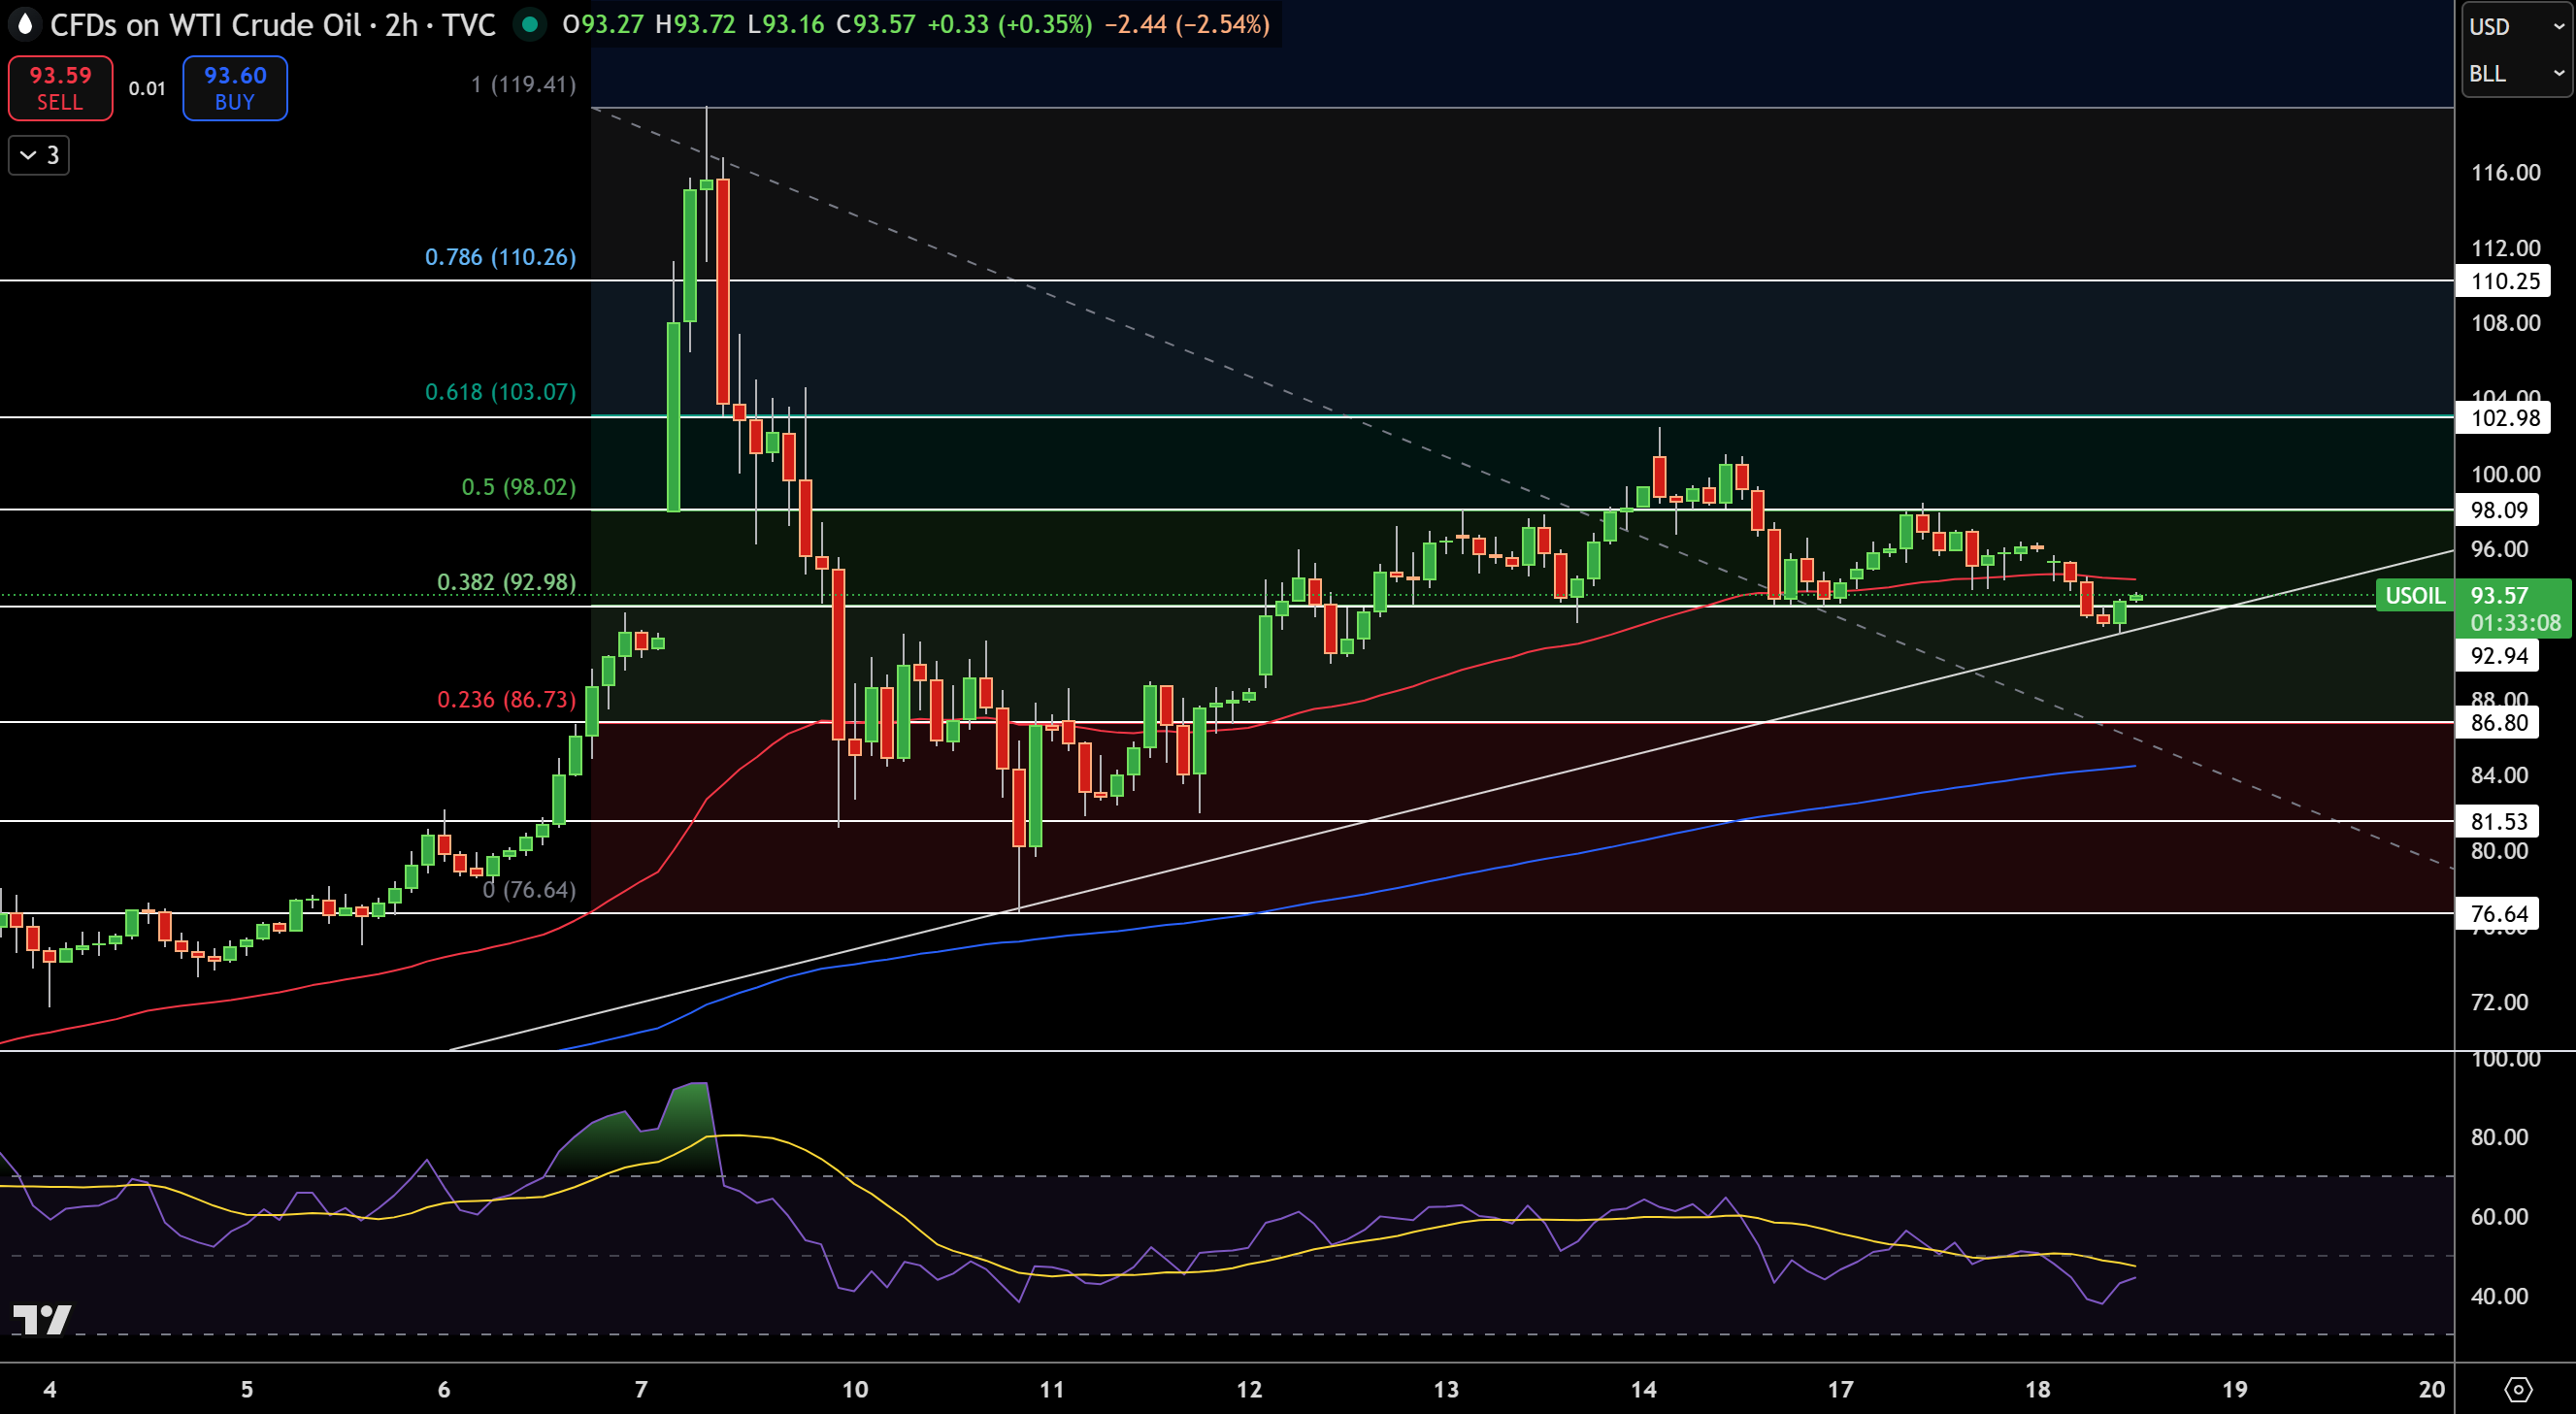The image size is (2576, 1414).
Task: Open the BLL unit dropdown
Action: (x=2515, y=74)
